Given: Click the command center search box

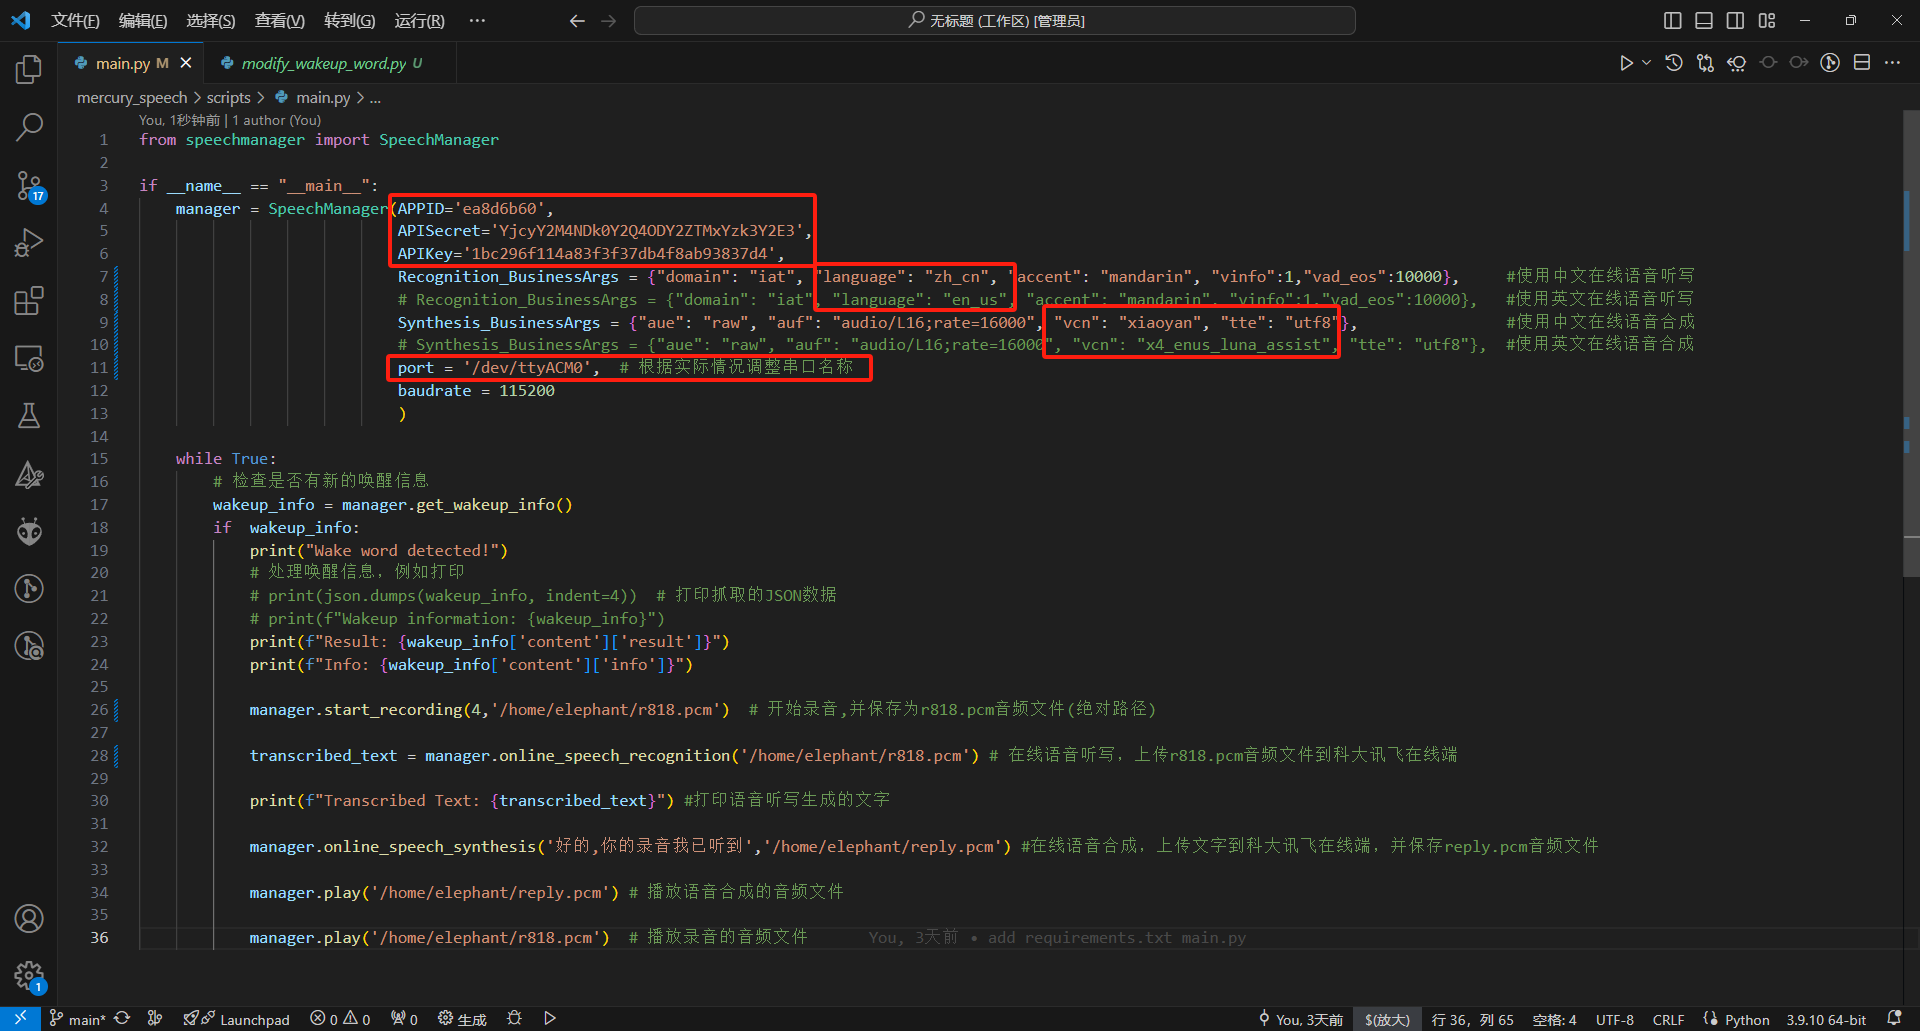Looking at the screenshot, I should [x=995, y=20].
